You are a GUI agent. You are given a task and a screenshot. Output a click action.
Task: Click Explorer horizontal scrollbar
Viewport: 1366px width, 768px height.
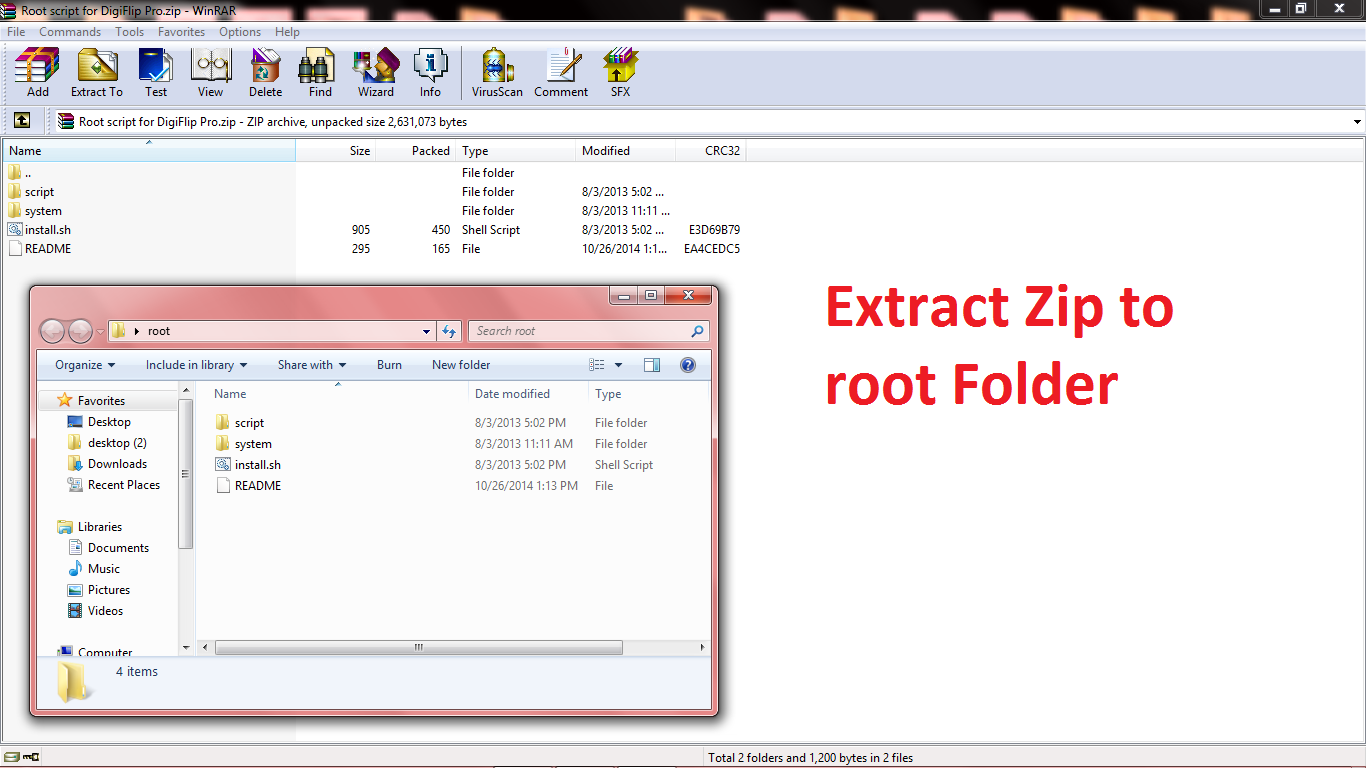420,648
